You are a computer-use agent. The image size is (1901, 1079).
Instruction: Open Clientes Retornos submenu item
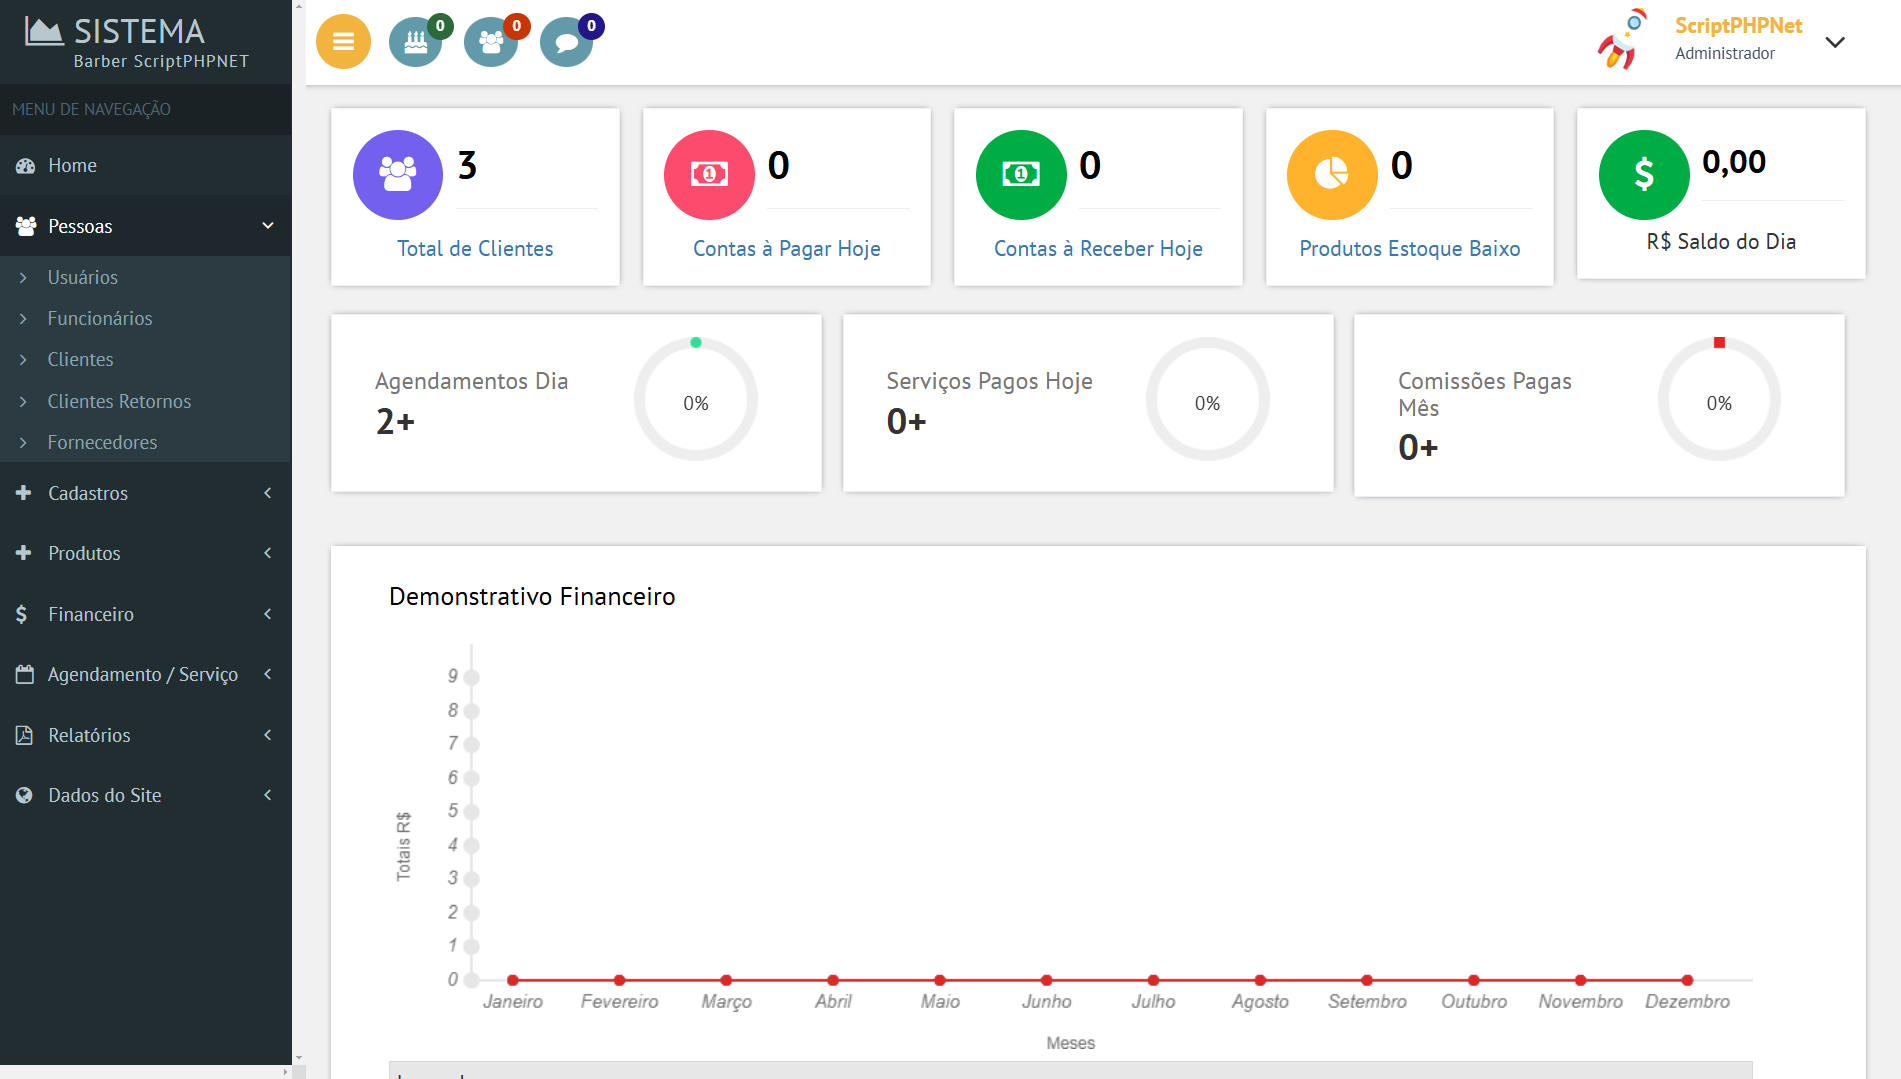click(x=119, y=401)
